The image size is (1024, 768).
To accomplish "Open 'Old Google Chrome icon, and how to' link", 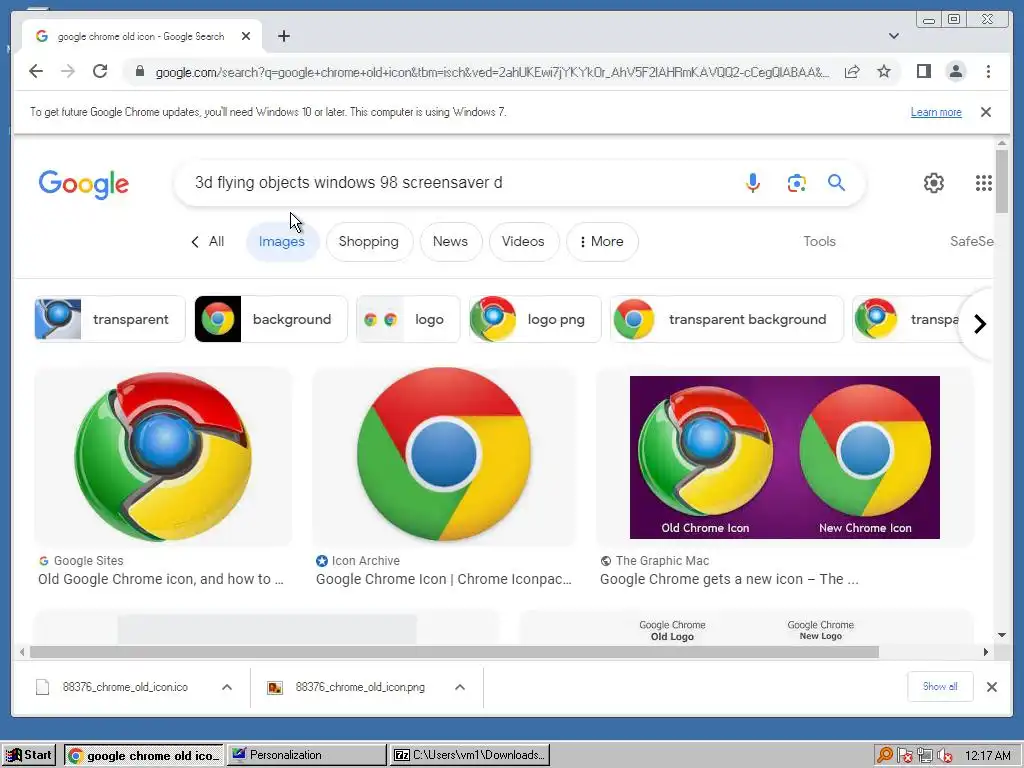I will [161, 579].
